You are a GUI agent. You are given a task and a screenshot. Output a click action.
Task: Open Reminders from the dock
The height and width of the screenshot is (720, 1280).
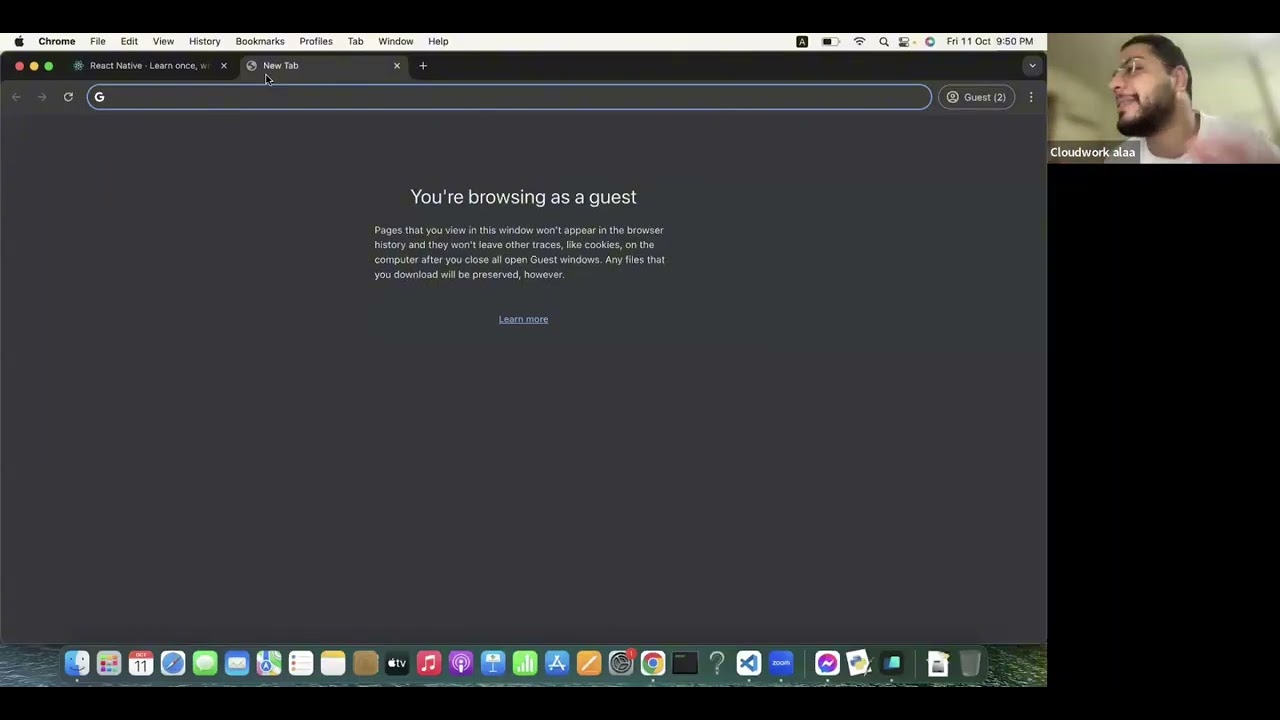tap(301, 663)
